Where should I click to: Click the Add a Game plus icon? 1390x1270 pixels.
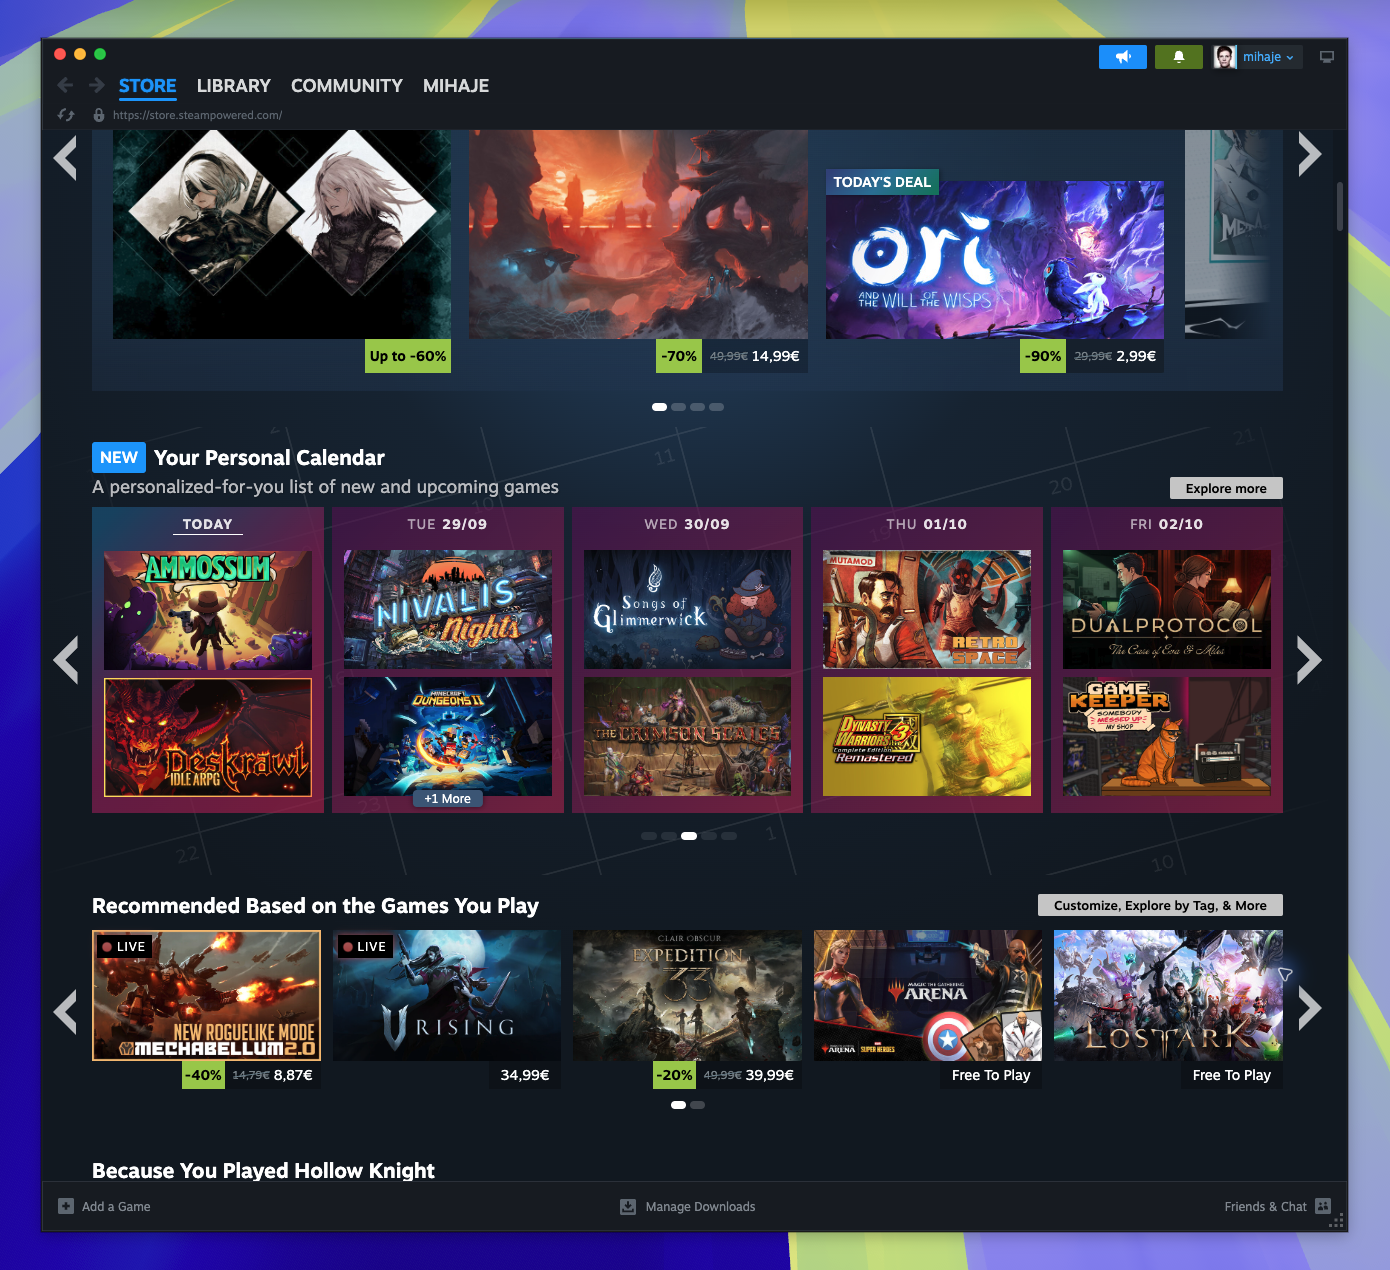(66, 1206)
